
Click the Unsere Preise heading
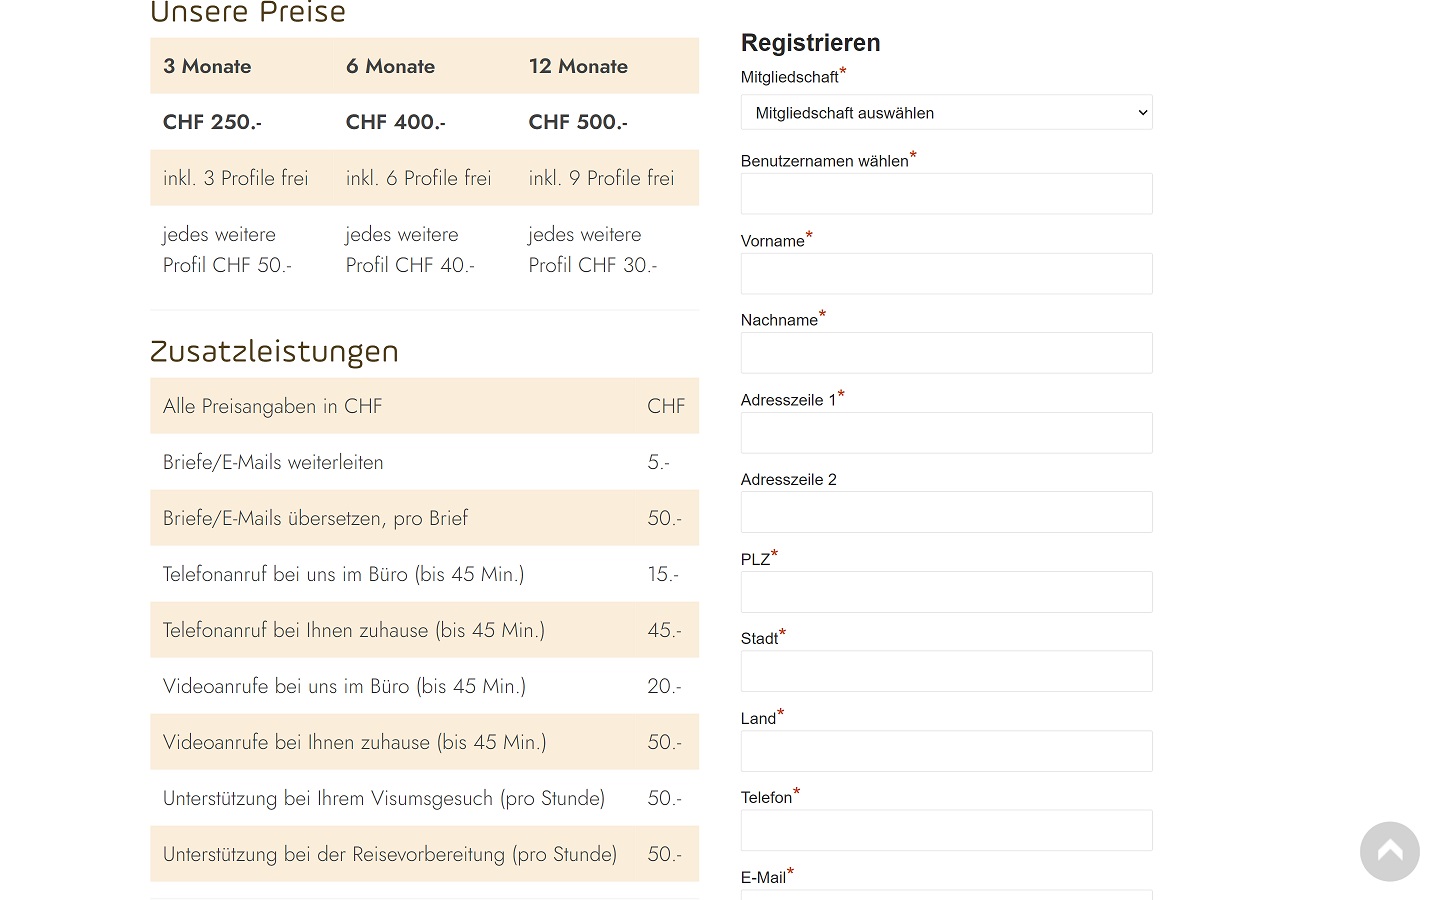click(248, 13)
